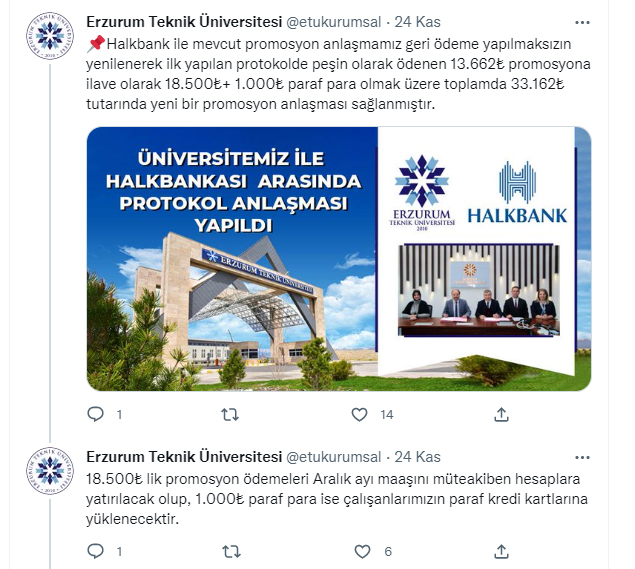This screenshot has height=569, width=635.
Task: Open more options on the second tweet
Action: (582, 458)
